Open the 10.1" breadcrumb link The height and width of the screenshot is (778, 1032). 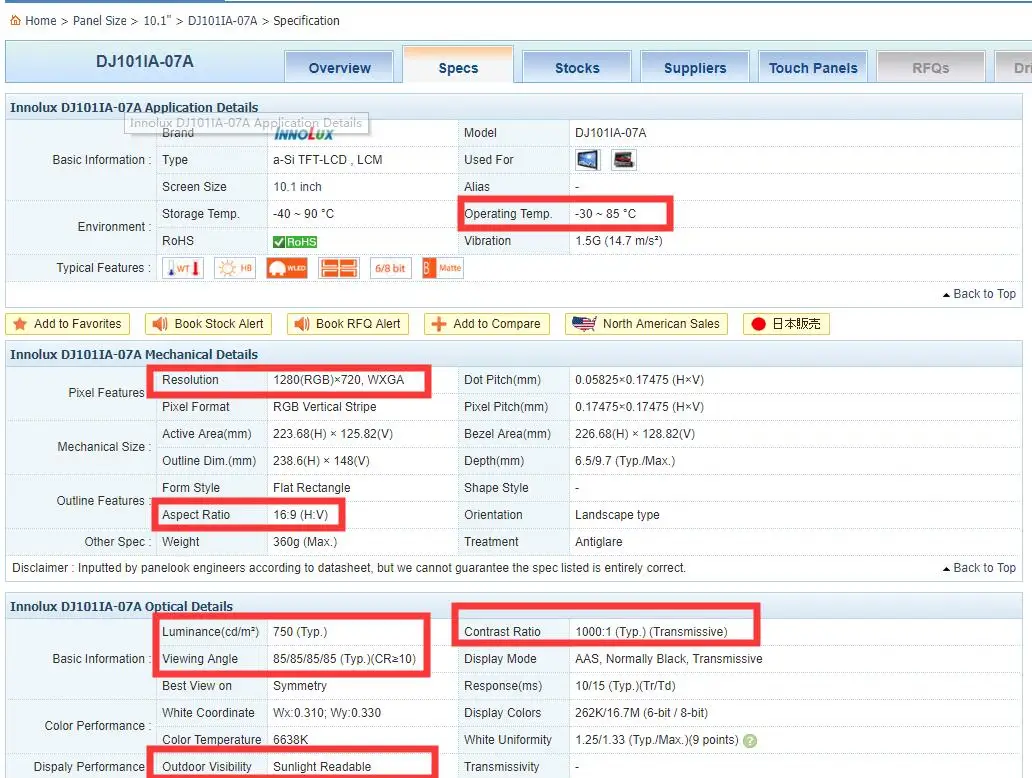157,20
